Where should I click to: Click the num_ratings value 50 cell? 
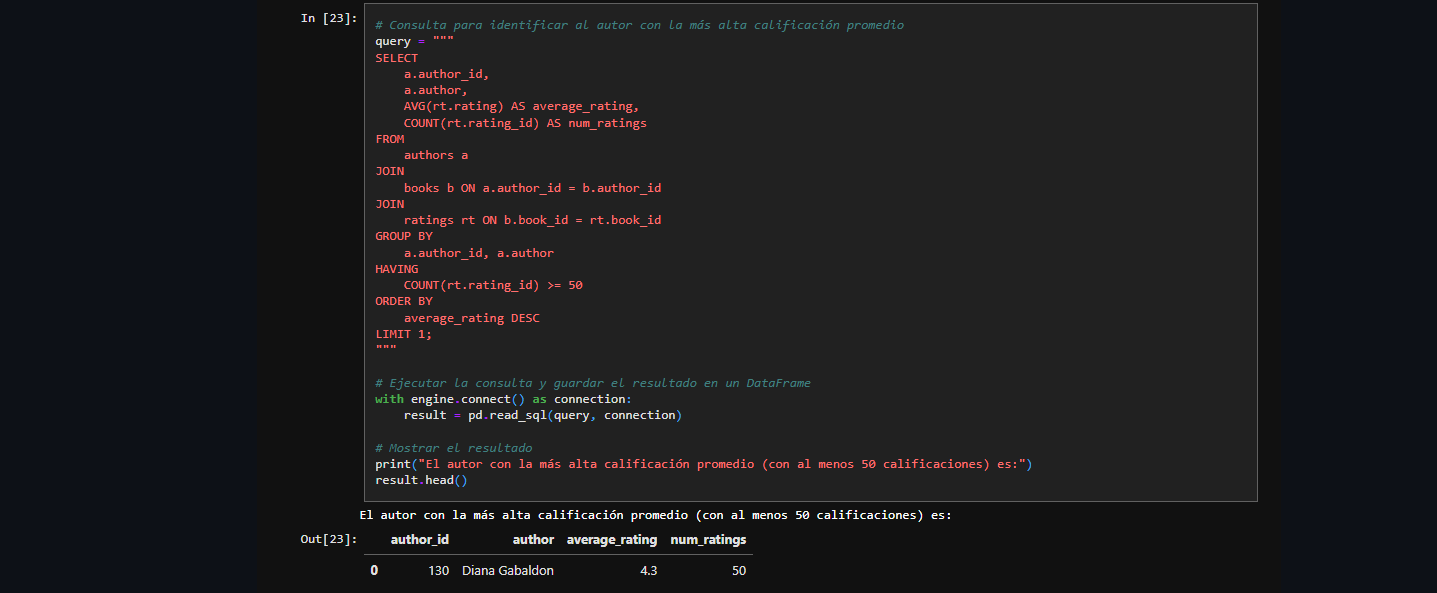coord(738,570)
